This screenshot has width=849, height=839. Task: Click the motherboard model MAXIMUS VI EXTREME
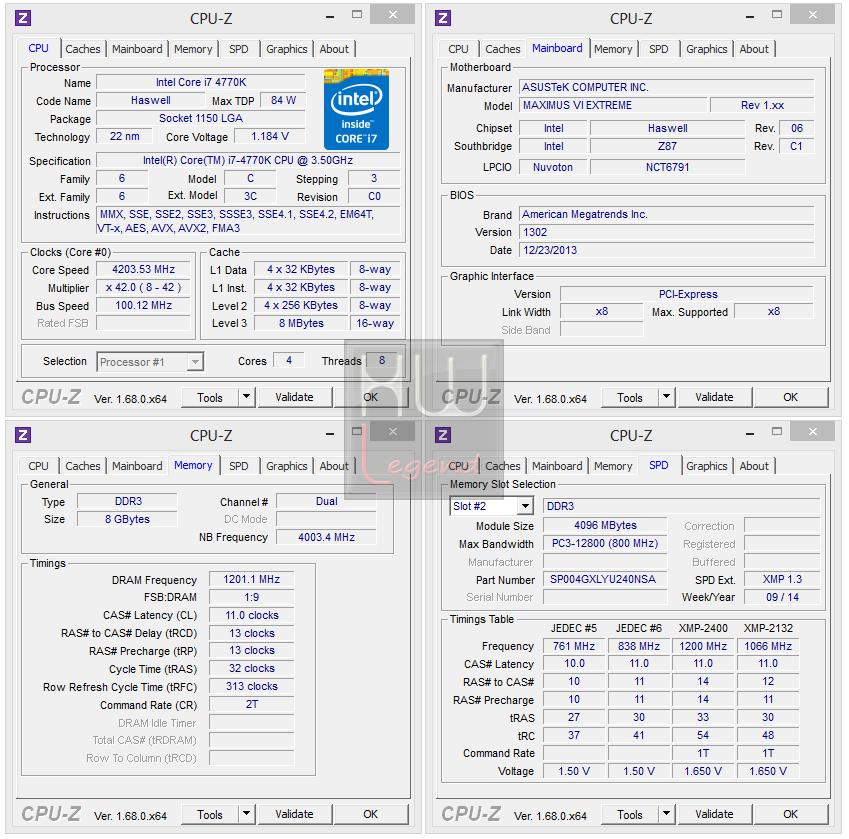click(x=613, y=105)
